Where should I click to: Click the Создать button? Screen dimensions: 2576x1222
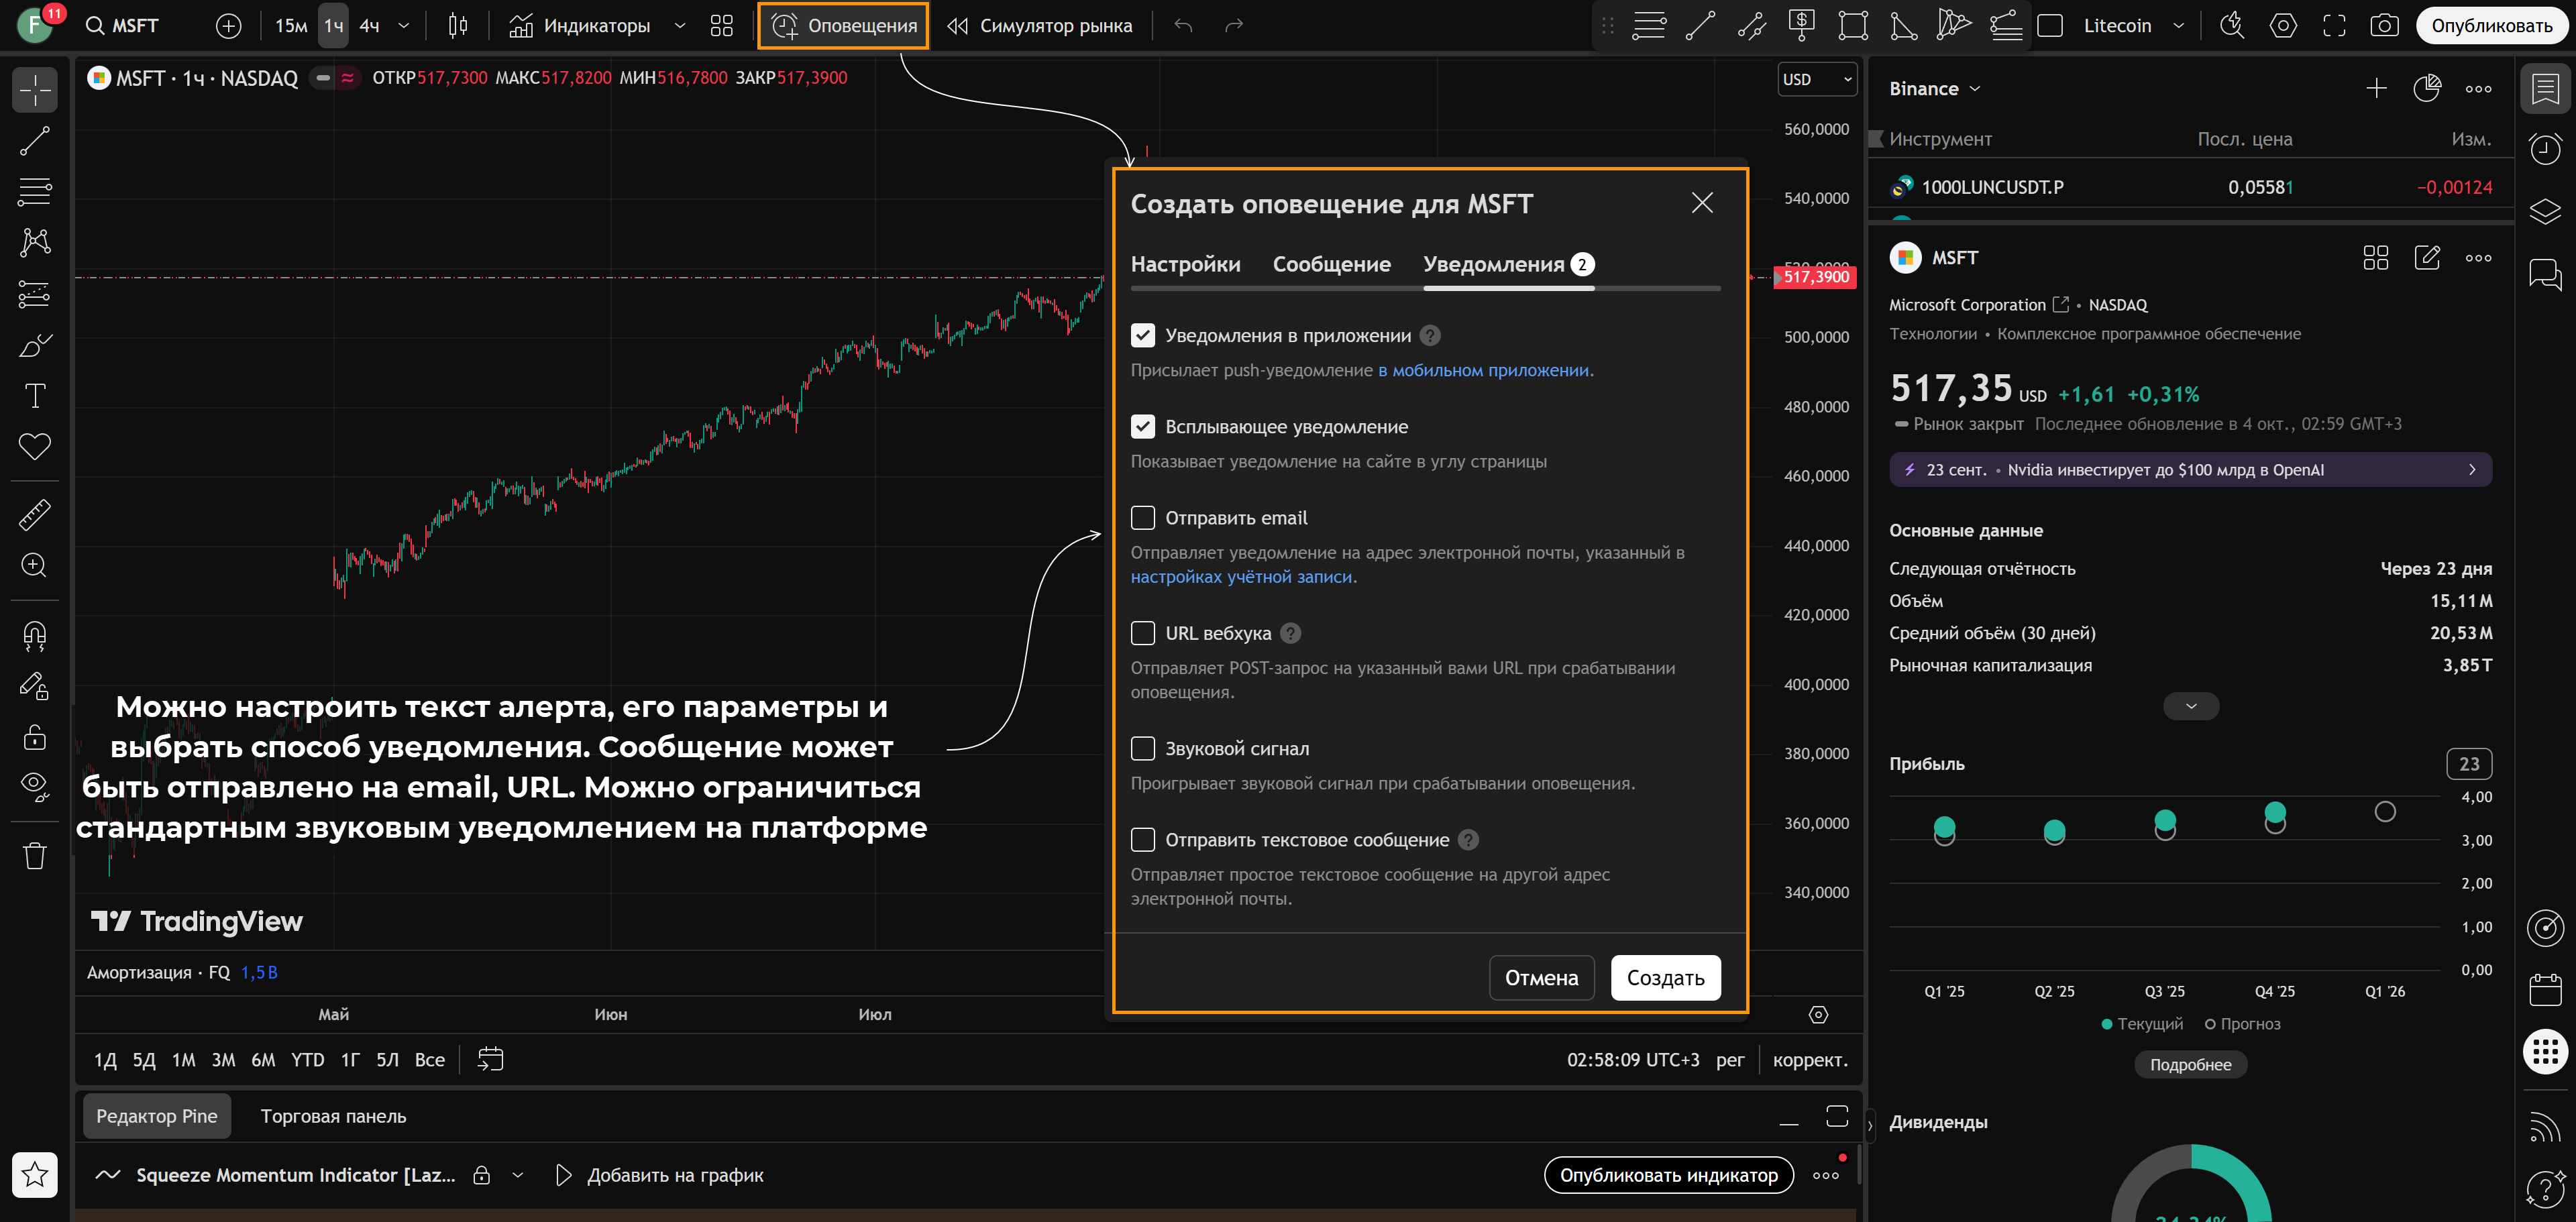coord(1665,978)
